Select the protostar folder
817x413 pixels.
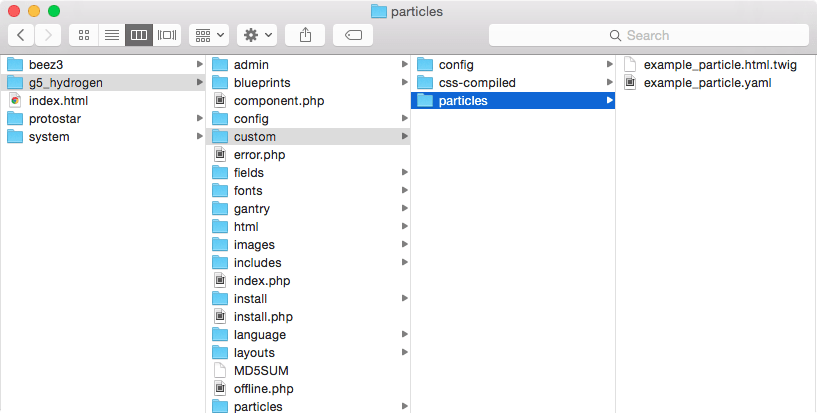103,119
